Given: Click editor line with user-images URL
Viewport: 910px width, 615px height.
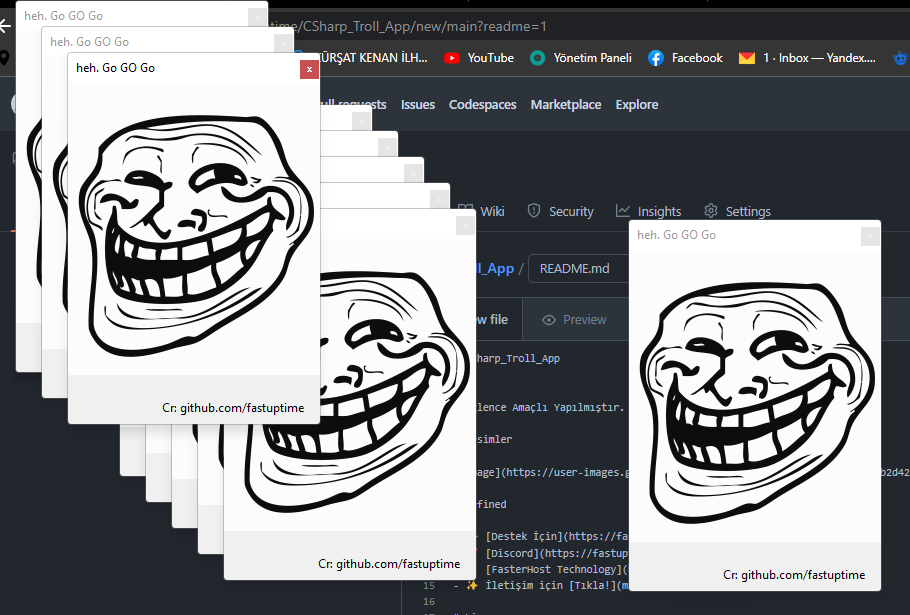Looking at the screenshot, I should pyautogui.click(x=552, y=472).
